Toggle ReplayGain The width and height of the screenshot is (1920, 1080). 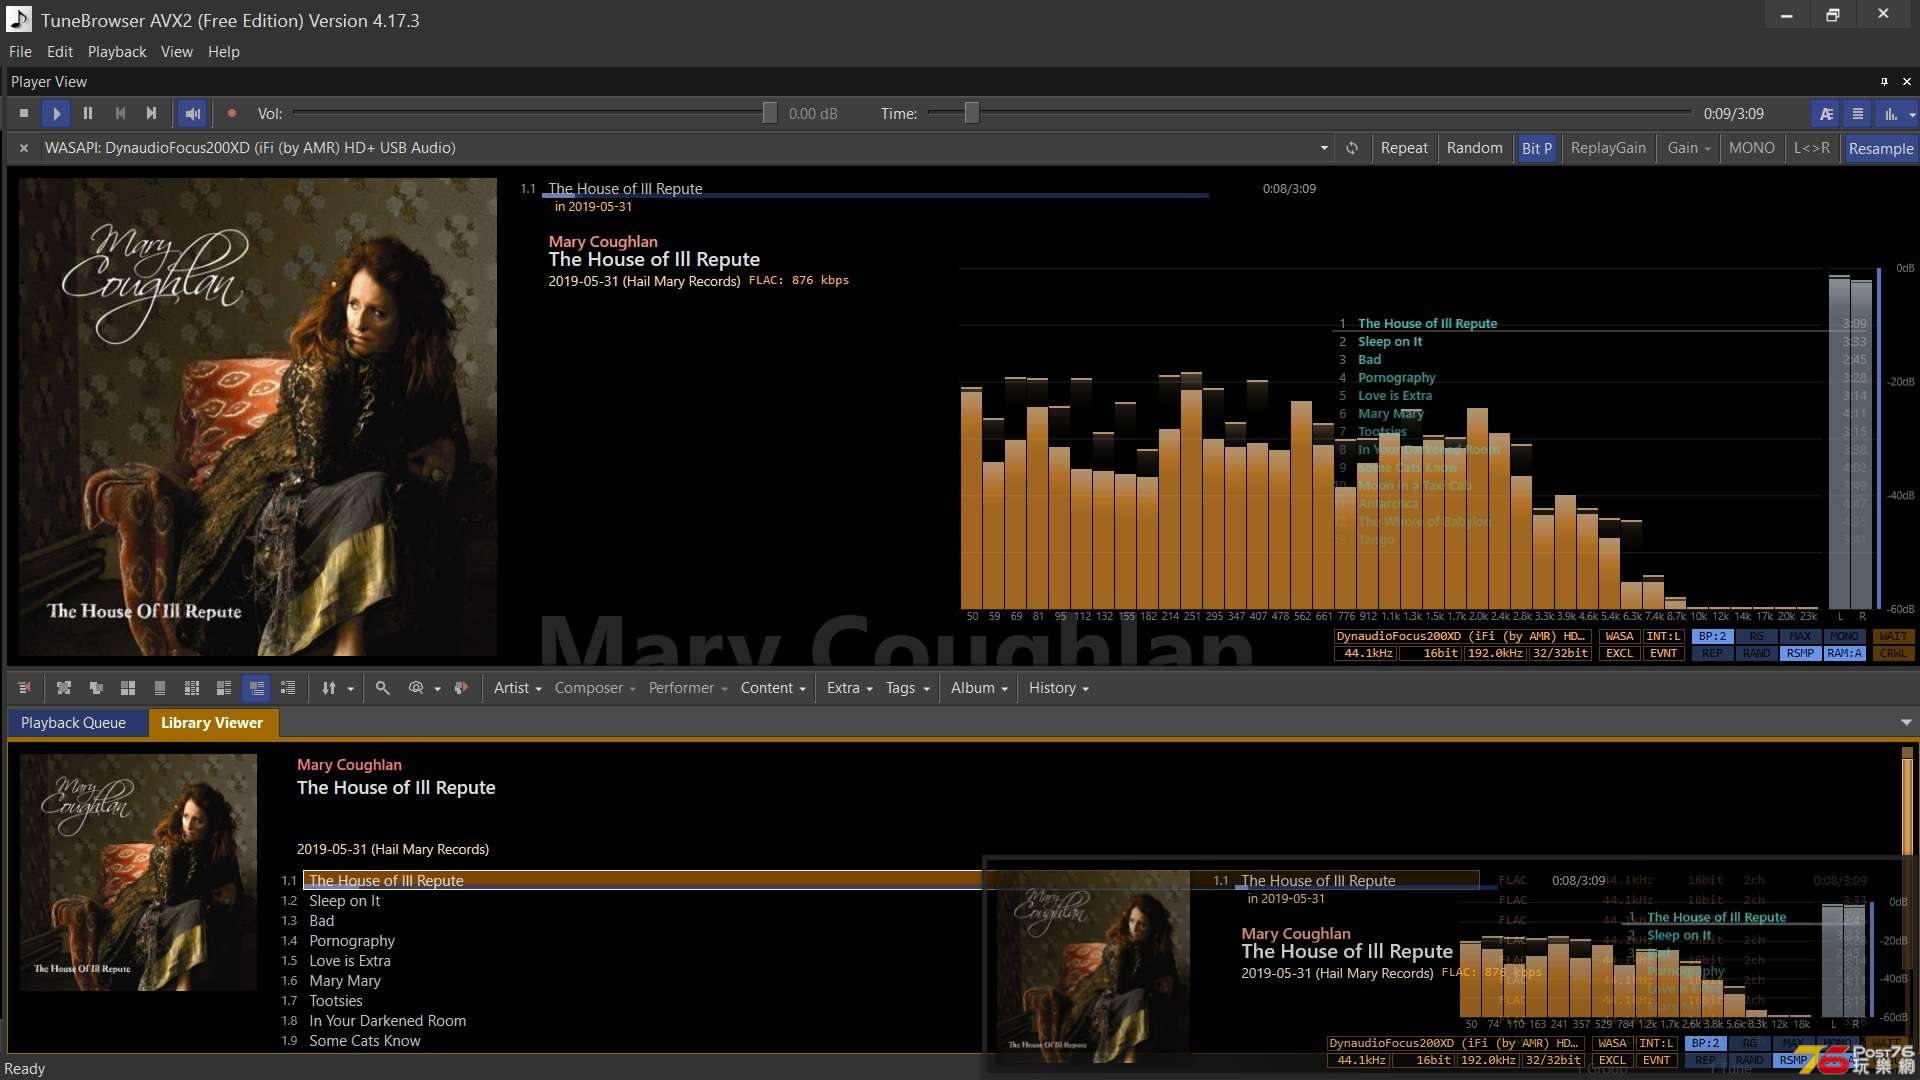[1608, 148]
